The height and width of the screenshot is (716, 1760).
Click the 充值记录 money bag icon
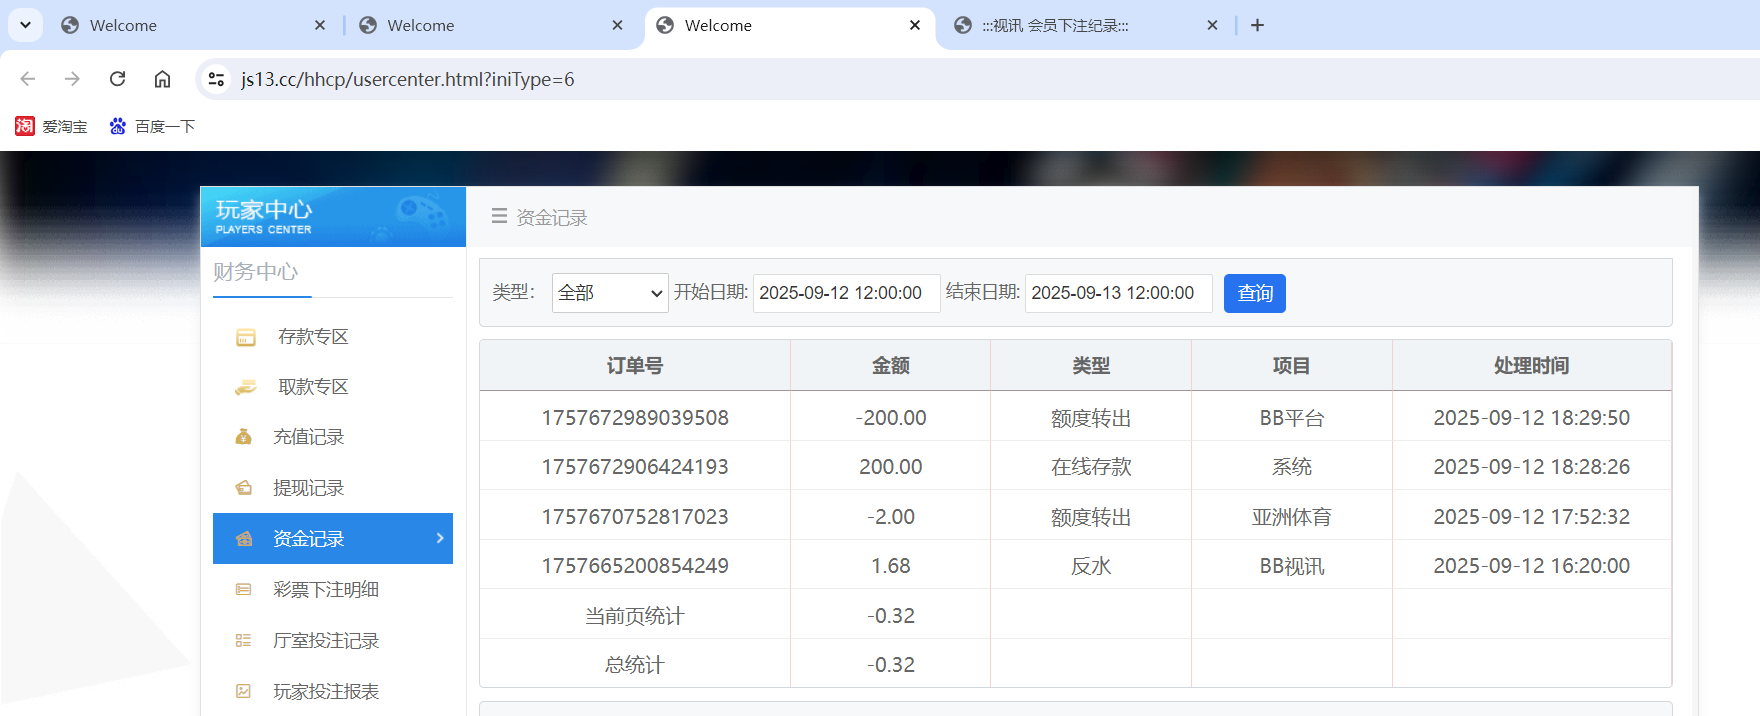243,437
